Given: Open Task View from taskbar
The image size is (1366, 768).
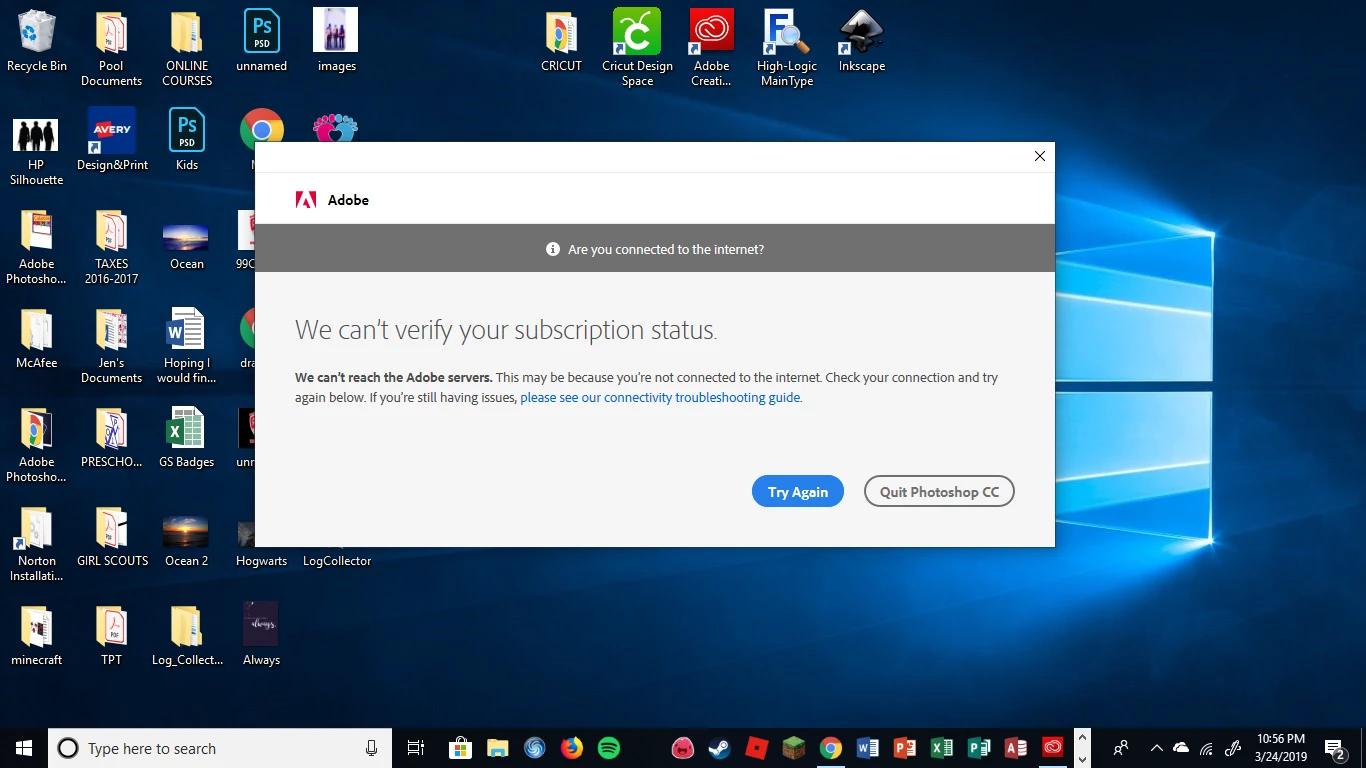Looking at the screenshot, I should tap(416, 748).
